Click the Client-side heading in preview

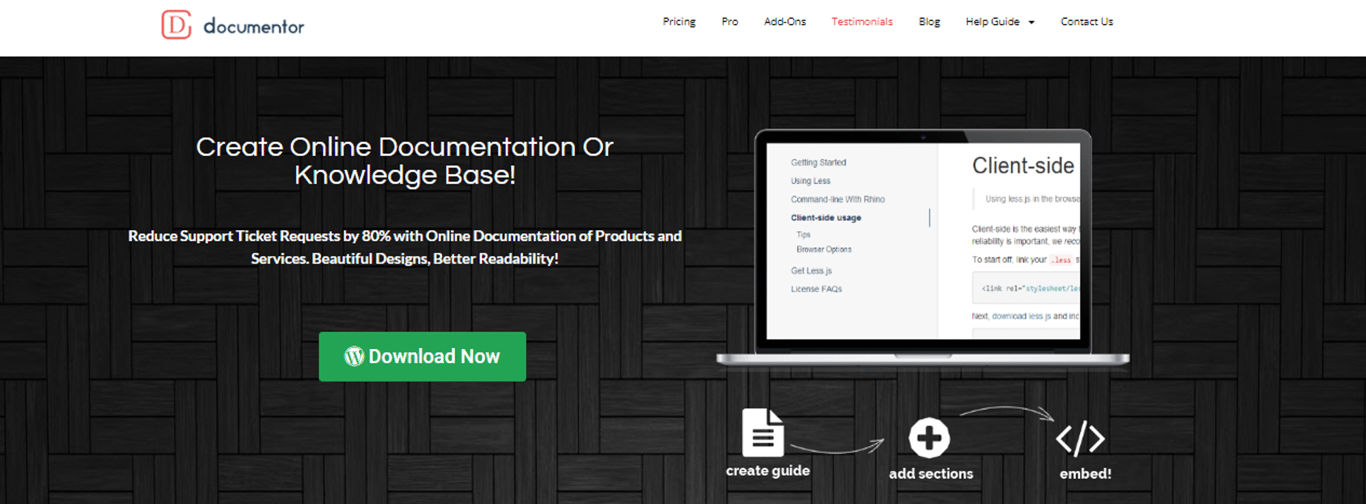coord(1023,166)
